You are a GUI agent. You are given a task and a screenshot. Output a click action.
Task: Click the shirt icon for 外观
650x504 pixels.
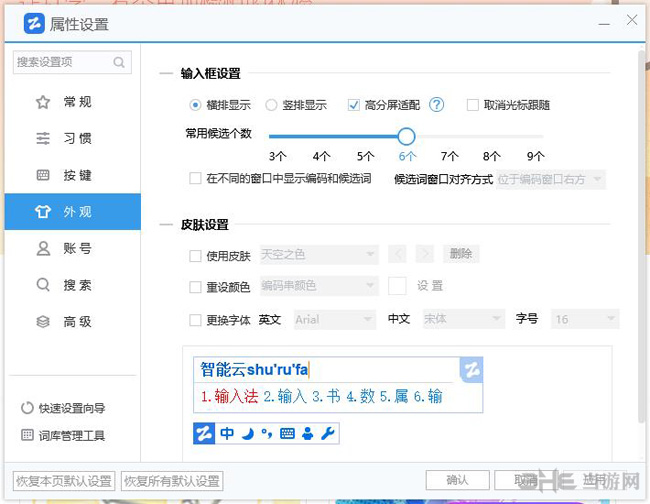point(43,211)
